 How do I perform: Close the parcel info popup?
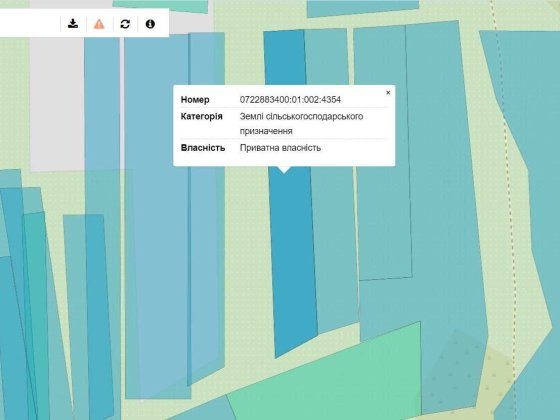(x=388, y=93)
